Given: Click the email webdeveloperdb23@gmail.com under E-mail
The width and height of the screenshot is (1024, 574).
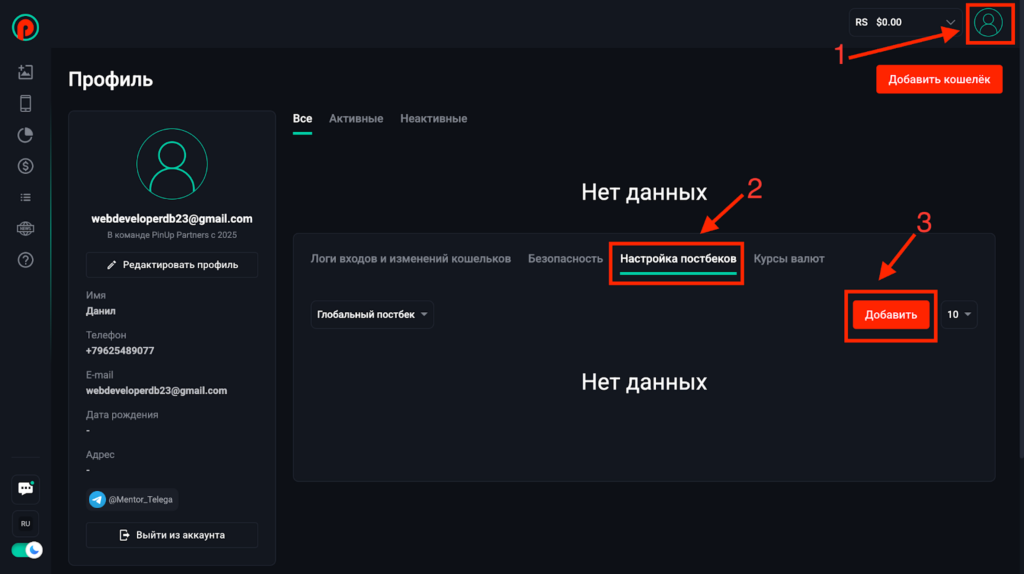Looking at the screenshot, I should [x=157, y=391].
